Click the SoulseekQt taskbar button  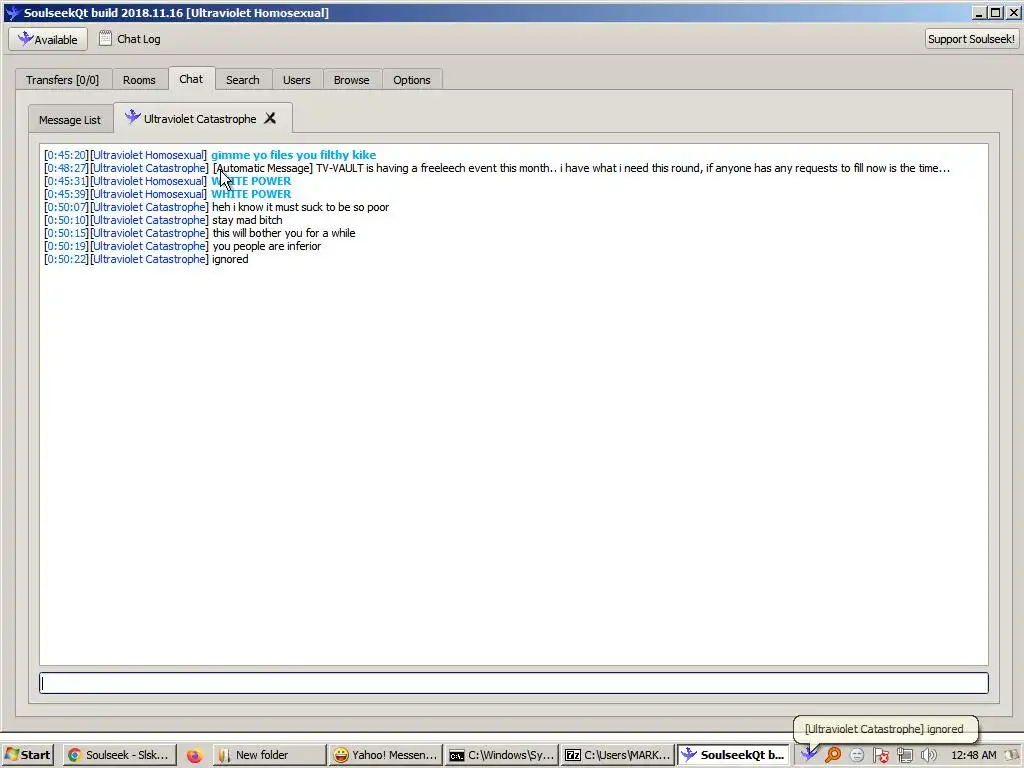tap(733, 755)
